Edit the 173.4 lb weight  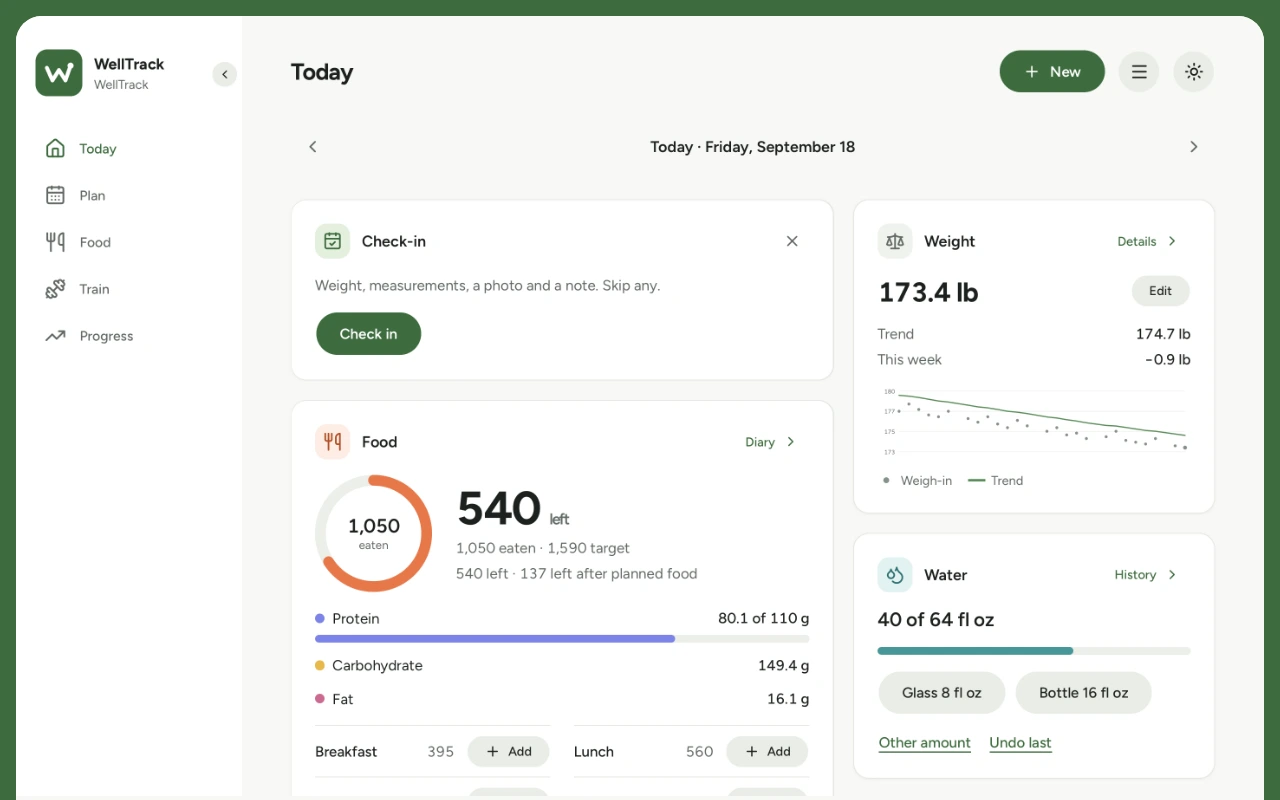click(x=1160, y=291)
